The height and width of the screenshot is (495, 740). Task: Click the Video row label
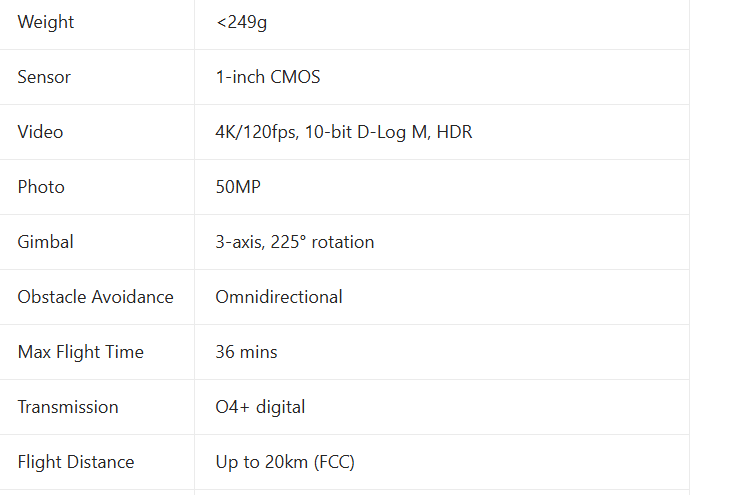[40, 132]
